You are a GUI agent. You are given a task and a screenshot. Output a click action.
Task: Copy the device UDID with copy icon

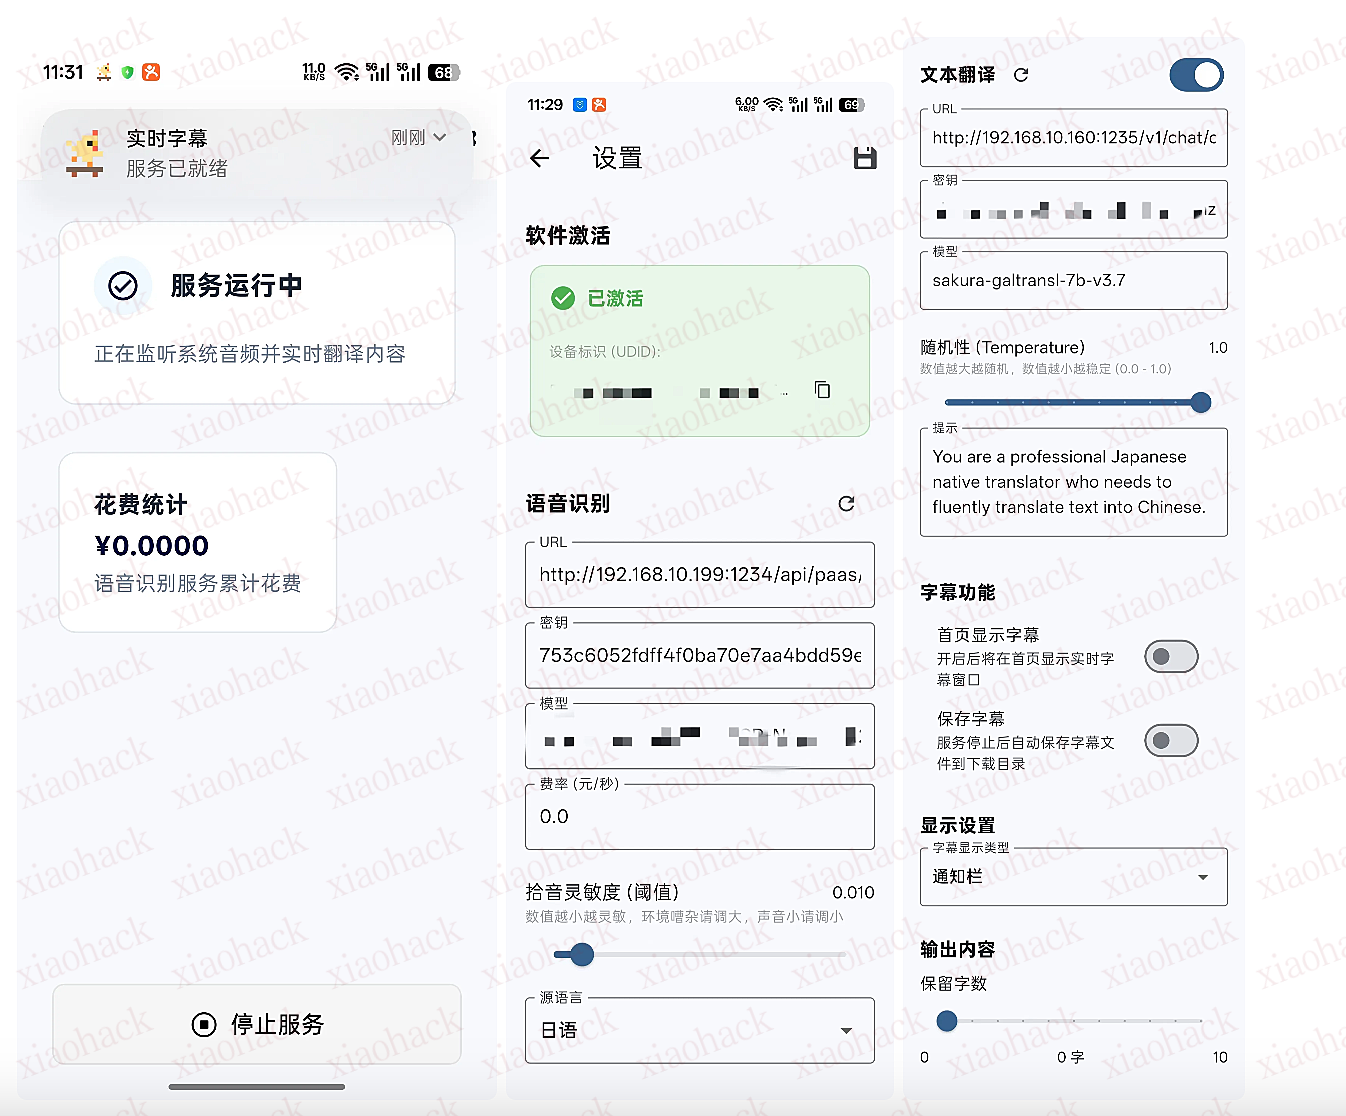pos(822,390)
